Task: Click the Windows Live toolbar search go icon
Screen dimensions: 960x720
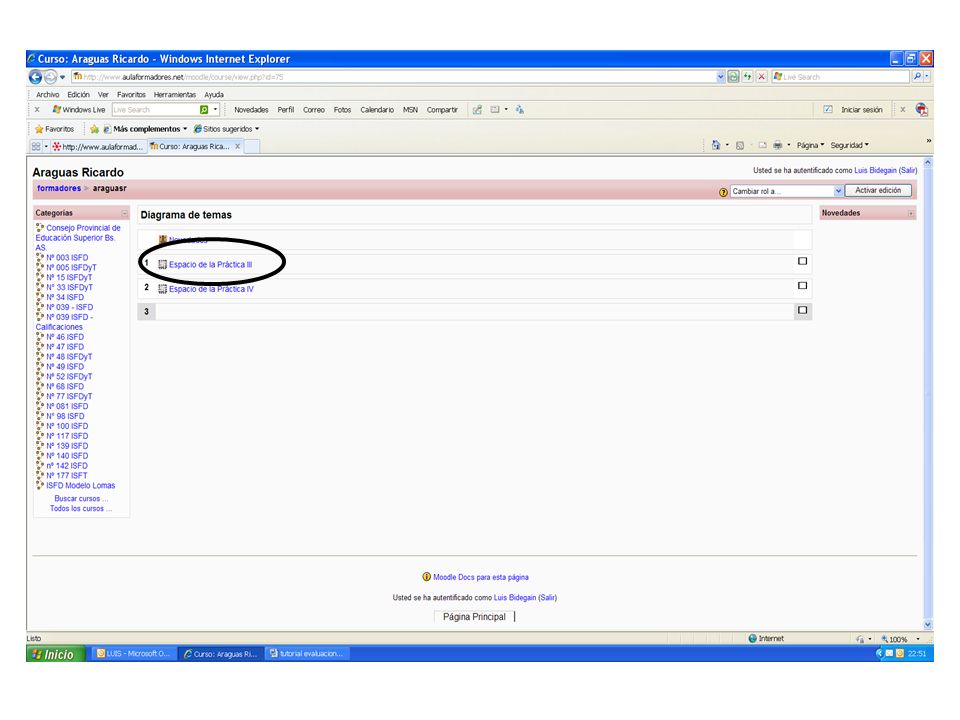Action: (204, 110)
